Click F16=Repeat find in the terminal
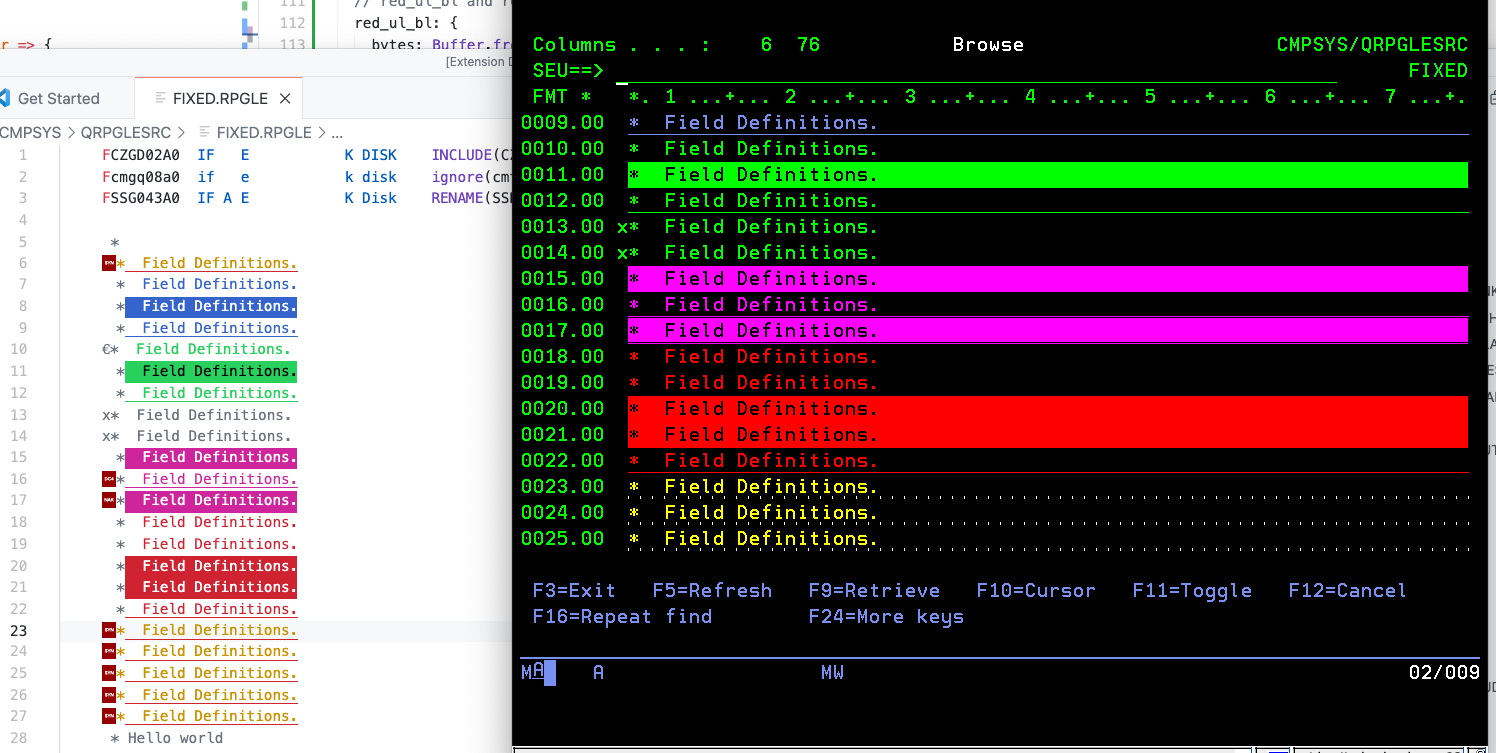Screen dimensions: 1496x753 pyautogui.click(x=622, y=617)
